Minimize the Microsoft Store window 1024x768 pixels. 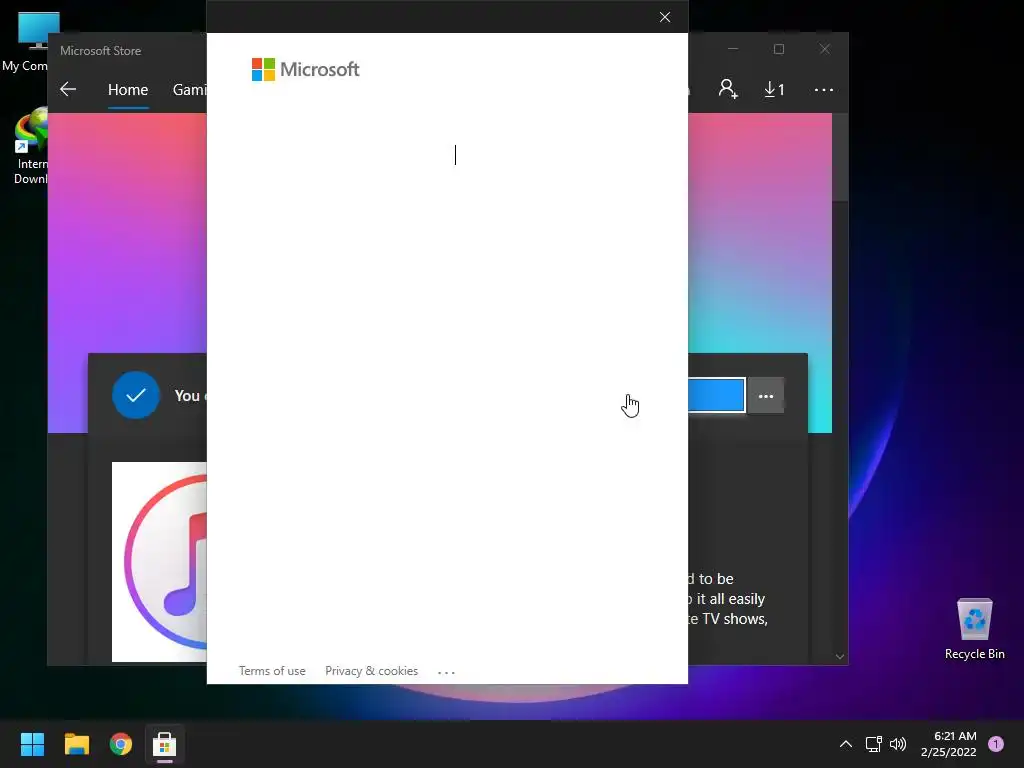point(733,50)
